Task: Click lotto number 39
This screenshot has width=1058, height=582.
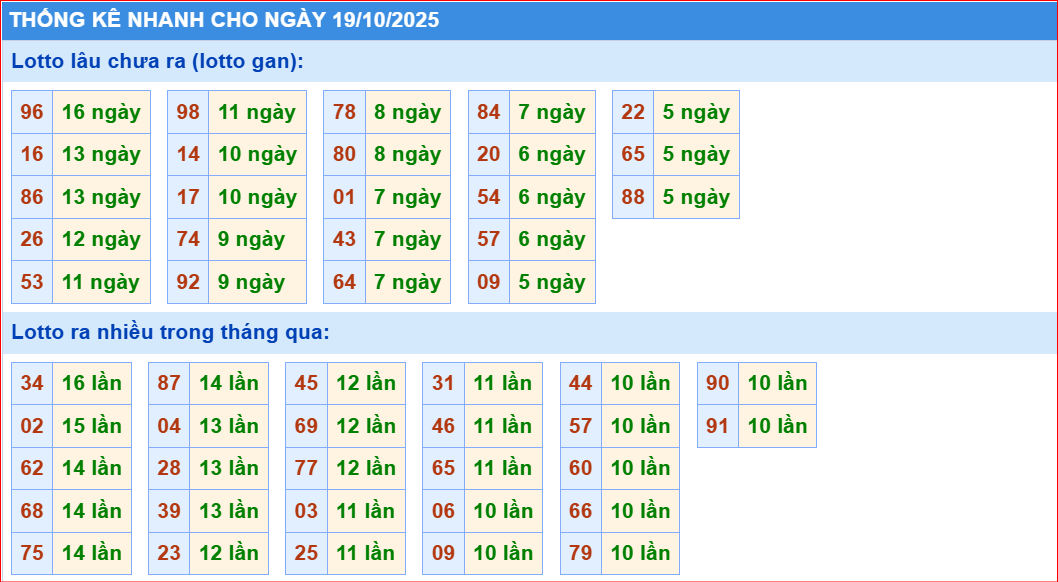Action: [169, 511]
